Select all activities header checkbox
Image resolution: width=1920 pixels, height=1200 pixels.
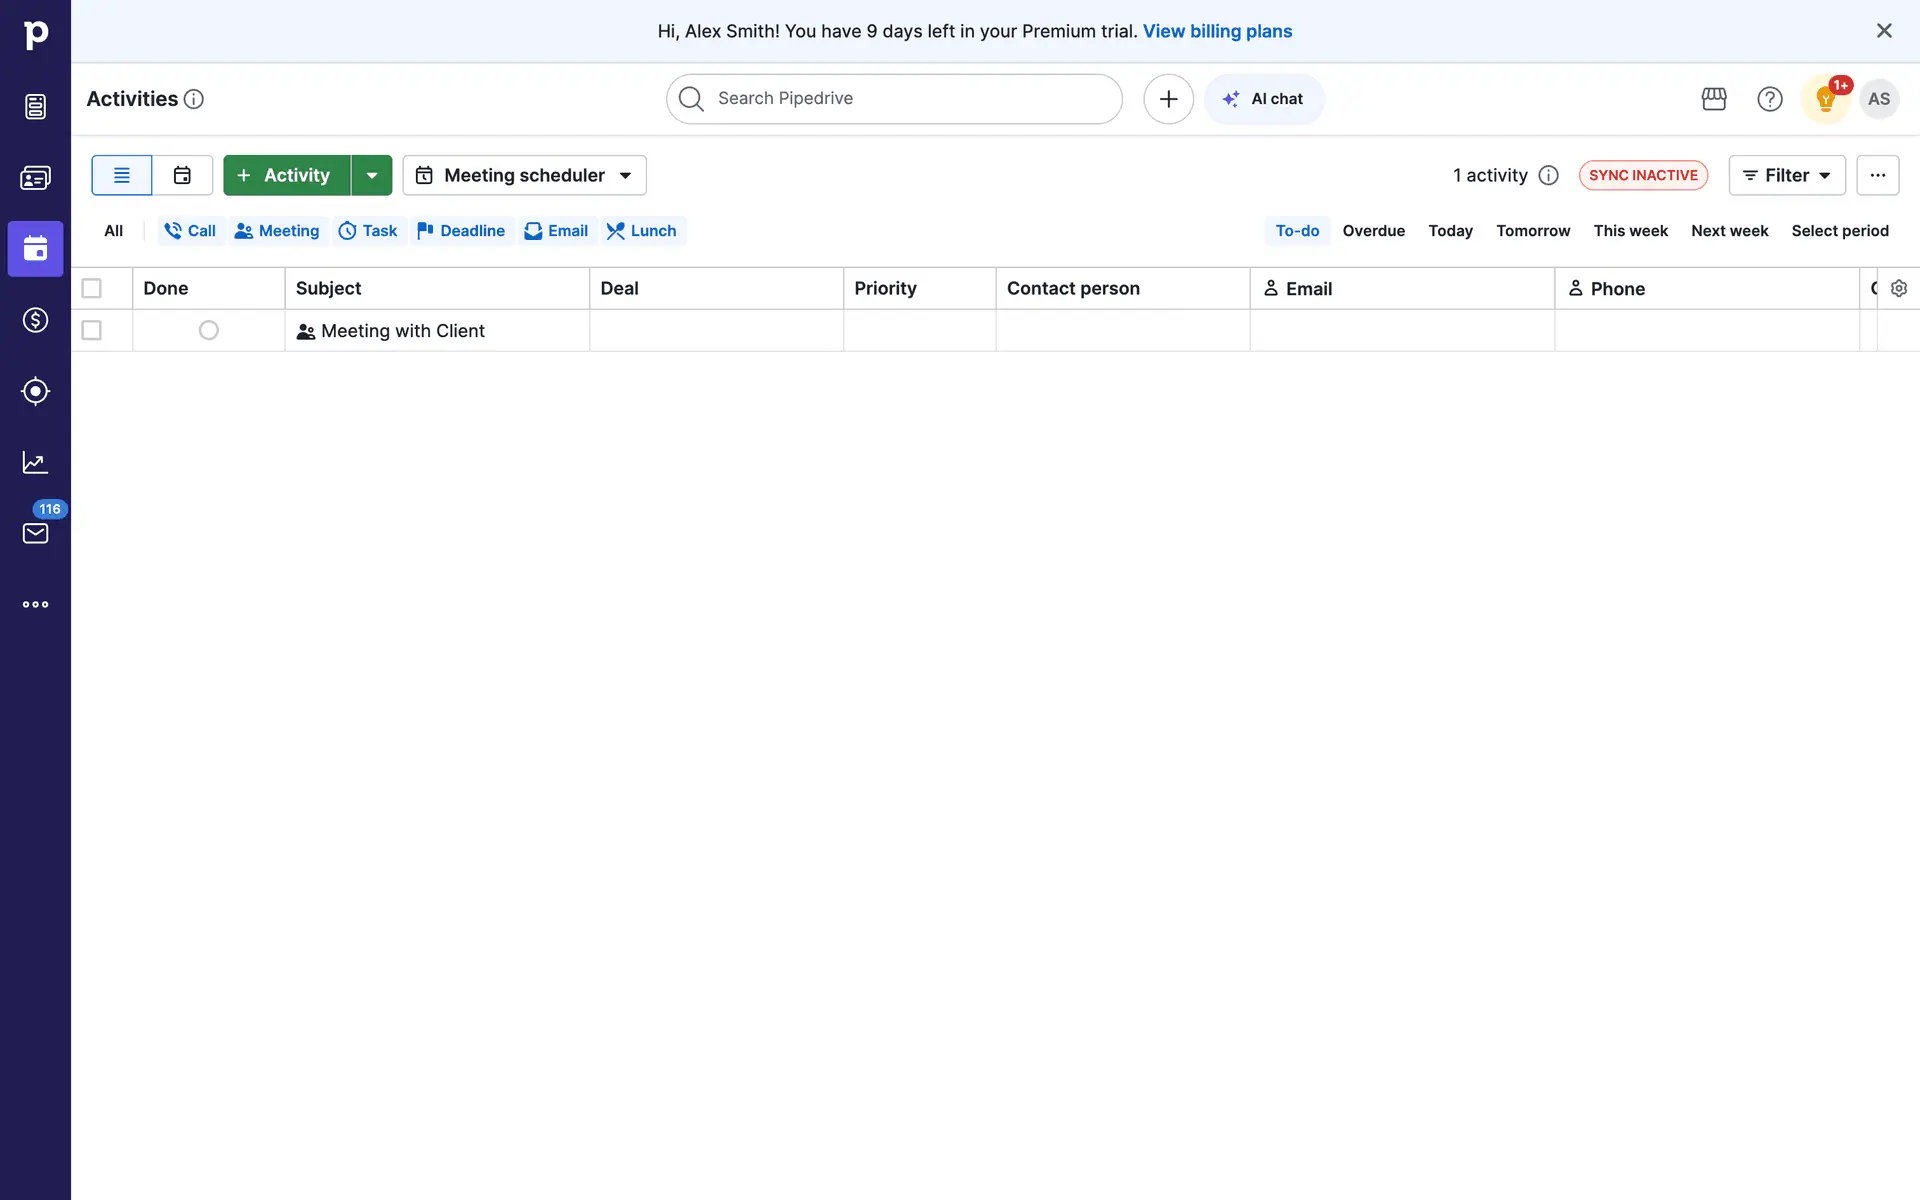pos(92,288)
